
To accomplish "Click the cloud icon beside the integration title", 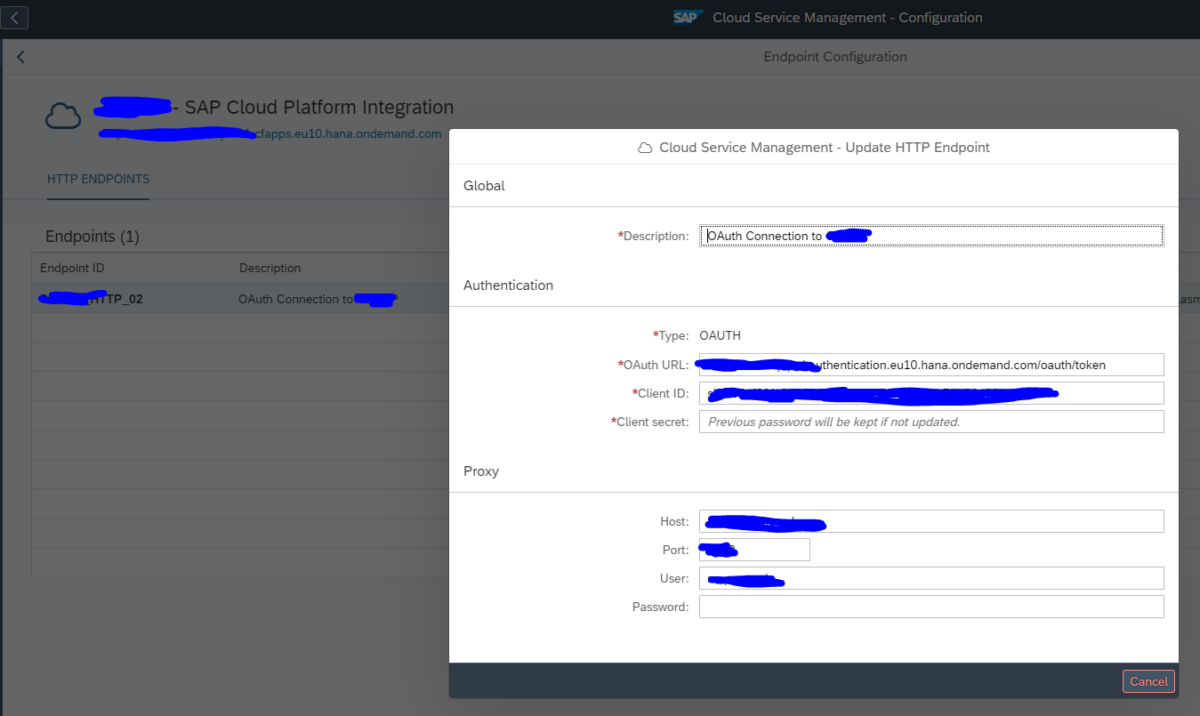I will 63,115.
